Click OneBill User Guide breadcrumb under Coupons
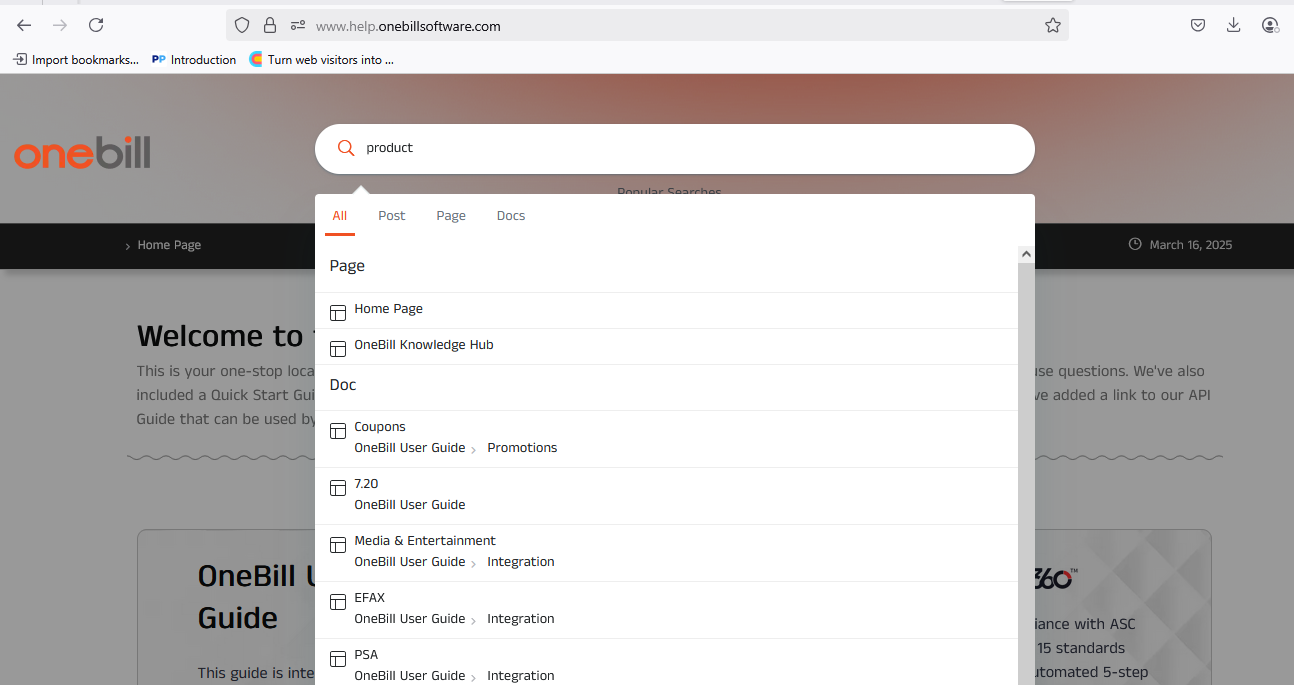 (410, 448)
